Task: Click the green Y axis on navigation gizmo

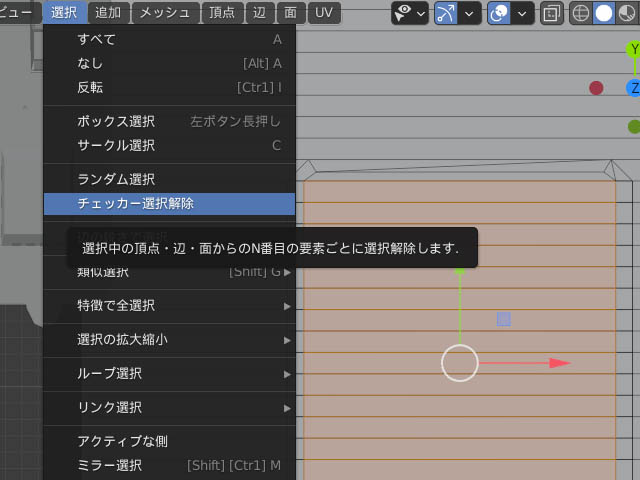Action: coord(633,49)
